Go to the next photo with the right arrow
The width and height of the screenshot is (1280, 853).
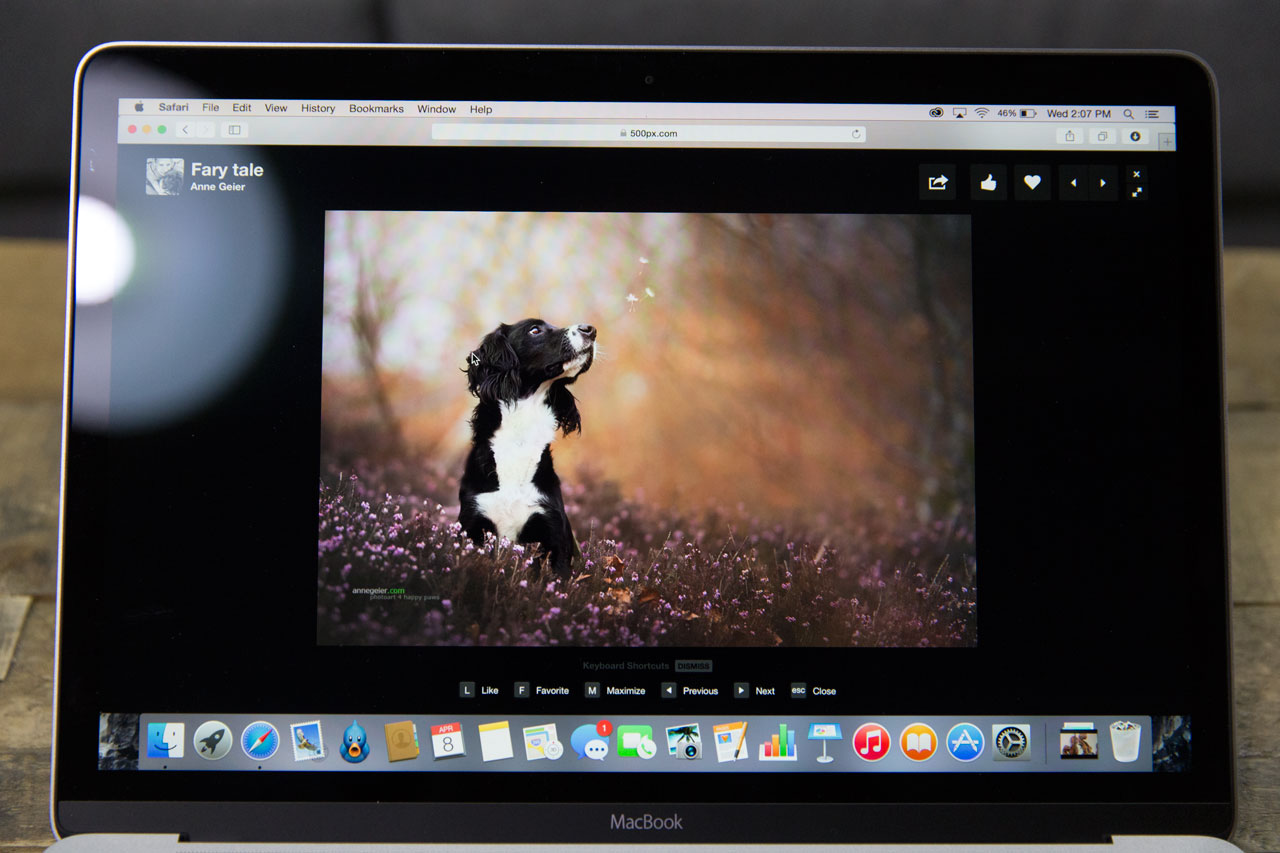[x=1103, y=183]
